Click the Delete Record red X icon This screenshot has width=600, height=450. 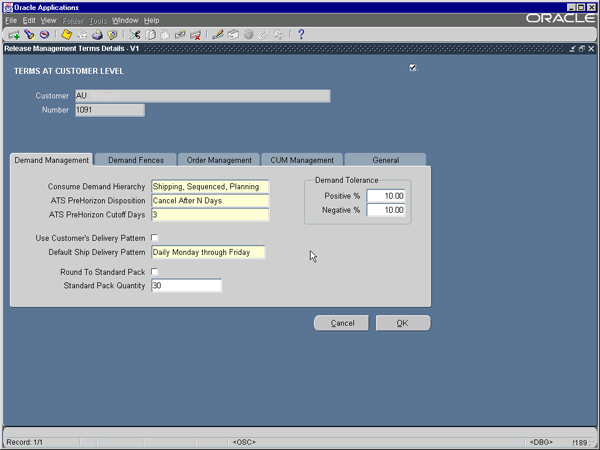tap(195, 35)
